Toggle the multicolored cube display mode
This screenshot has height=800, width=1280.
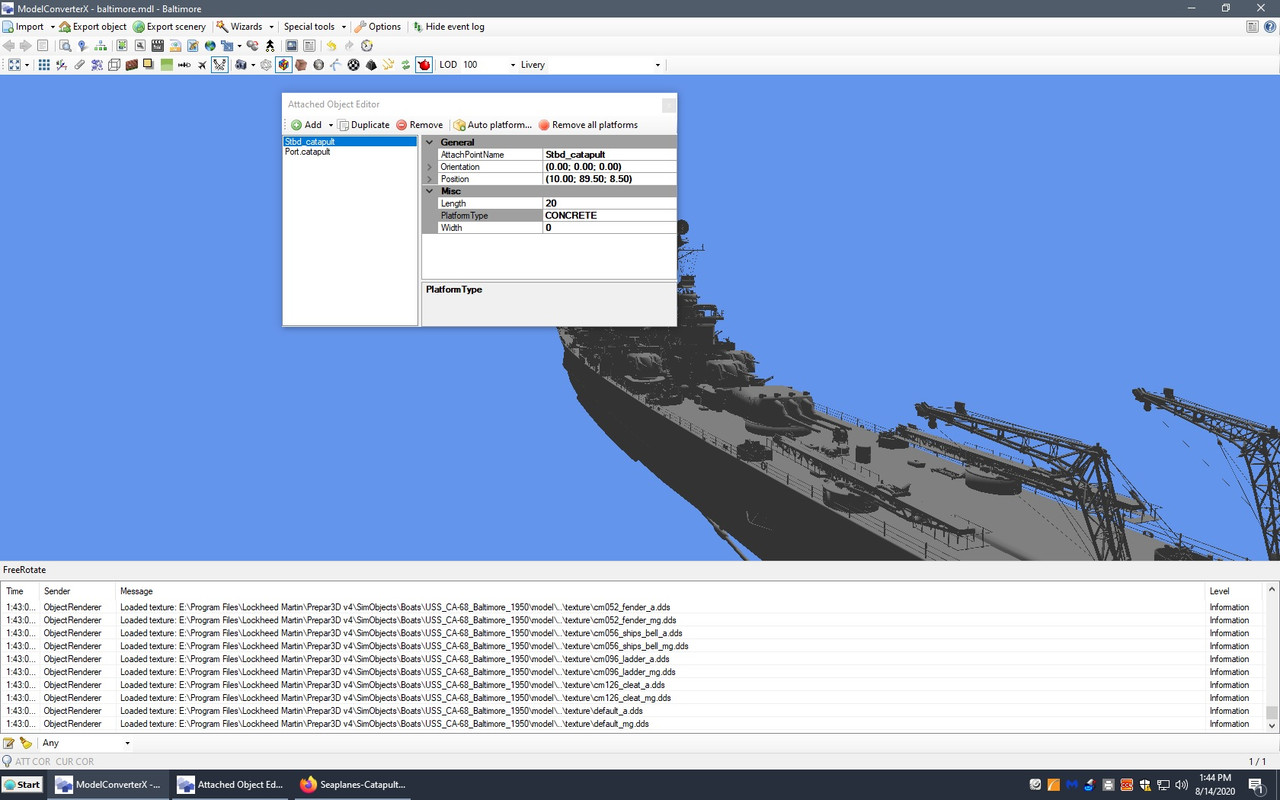point(284,65)
